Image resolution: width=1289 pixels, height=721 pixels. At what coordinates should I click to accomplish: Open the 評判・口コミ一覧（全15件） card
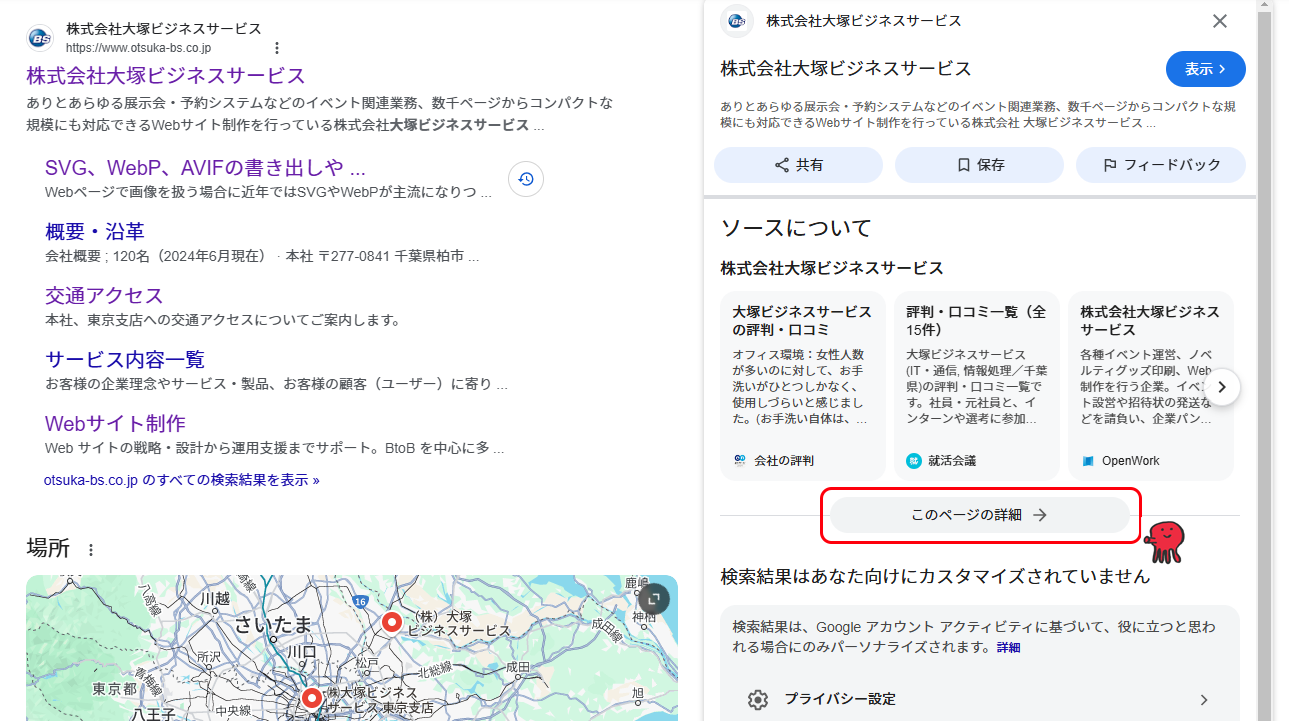[977, 386]
